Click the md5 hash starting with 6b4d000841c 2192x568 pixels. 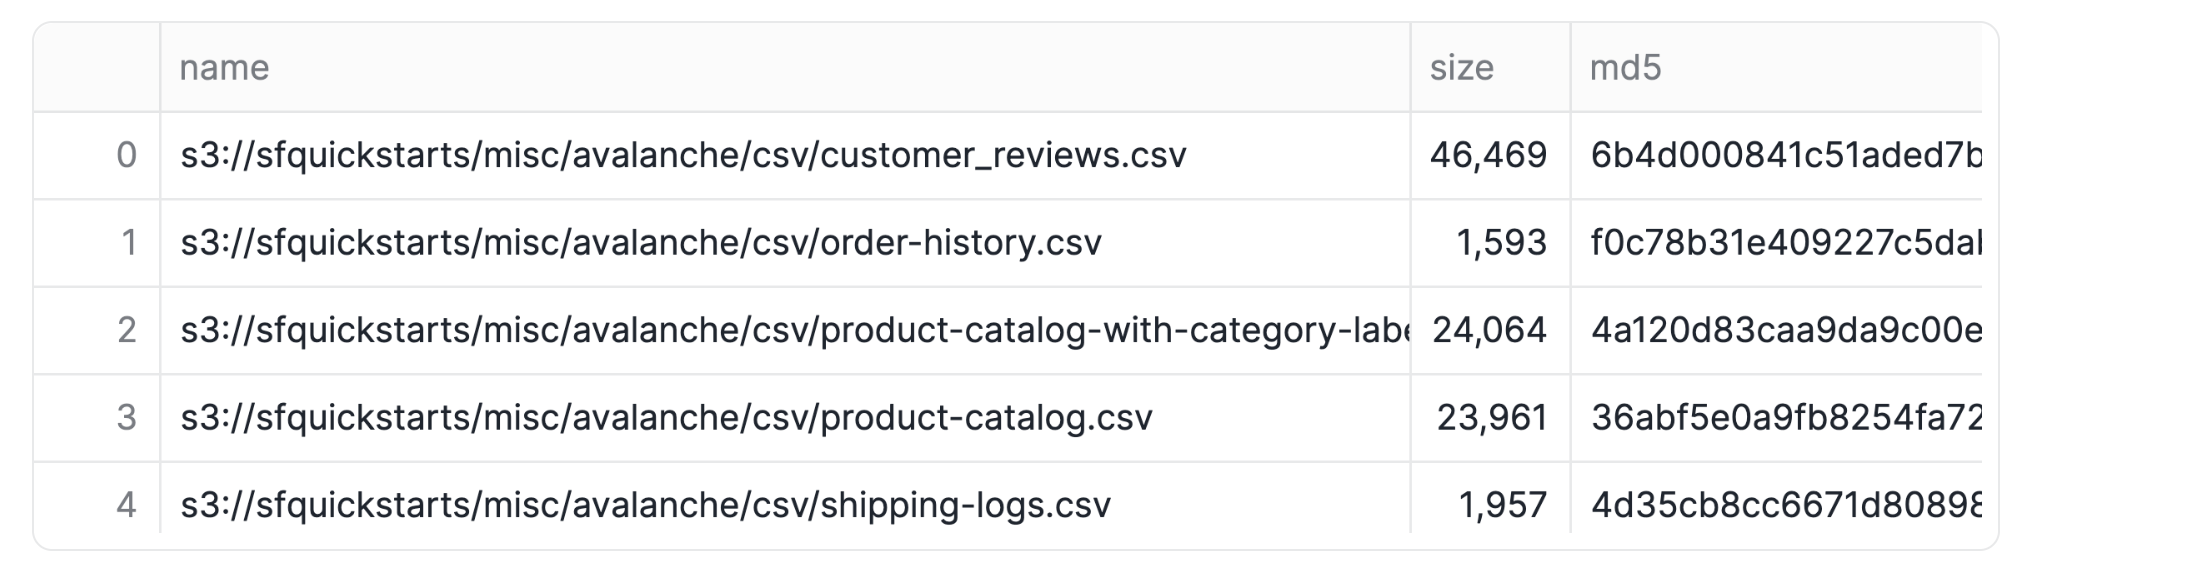tap(1776, 155)
